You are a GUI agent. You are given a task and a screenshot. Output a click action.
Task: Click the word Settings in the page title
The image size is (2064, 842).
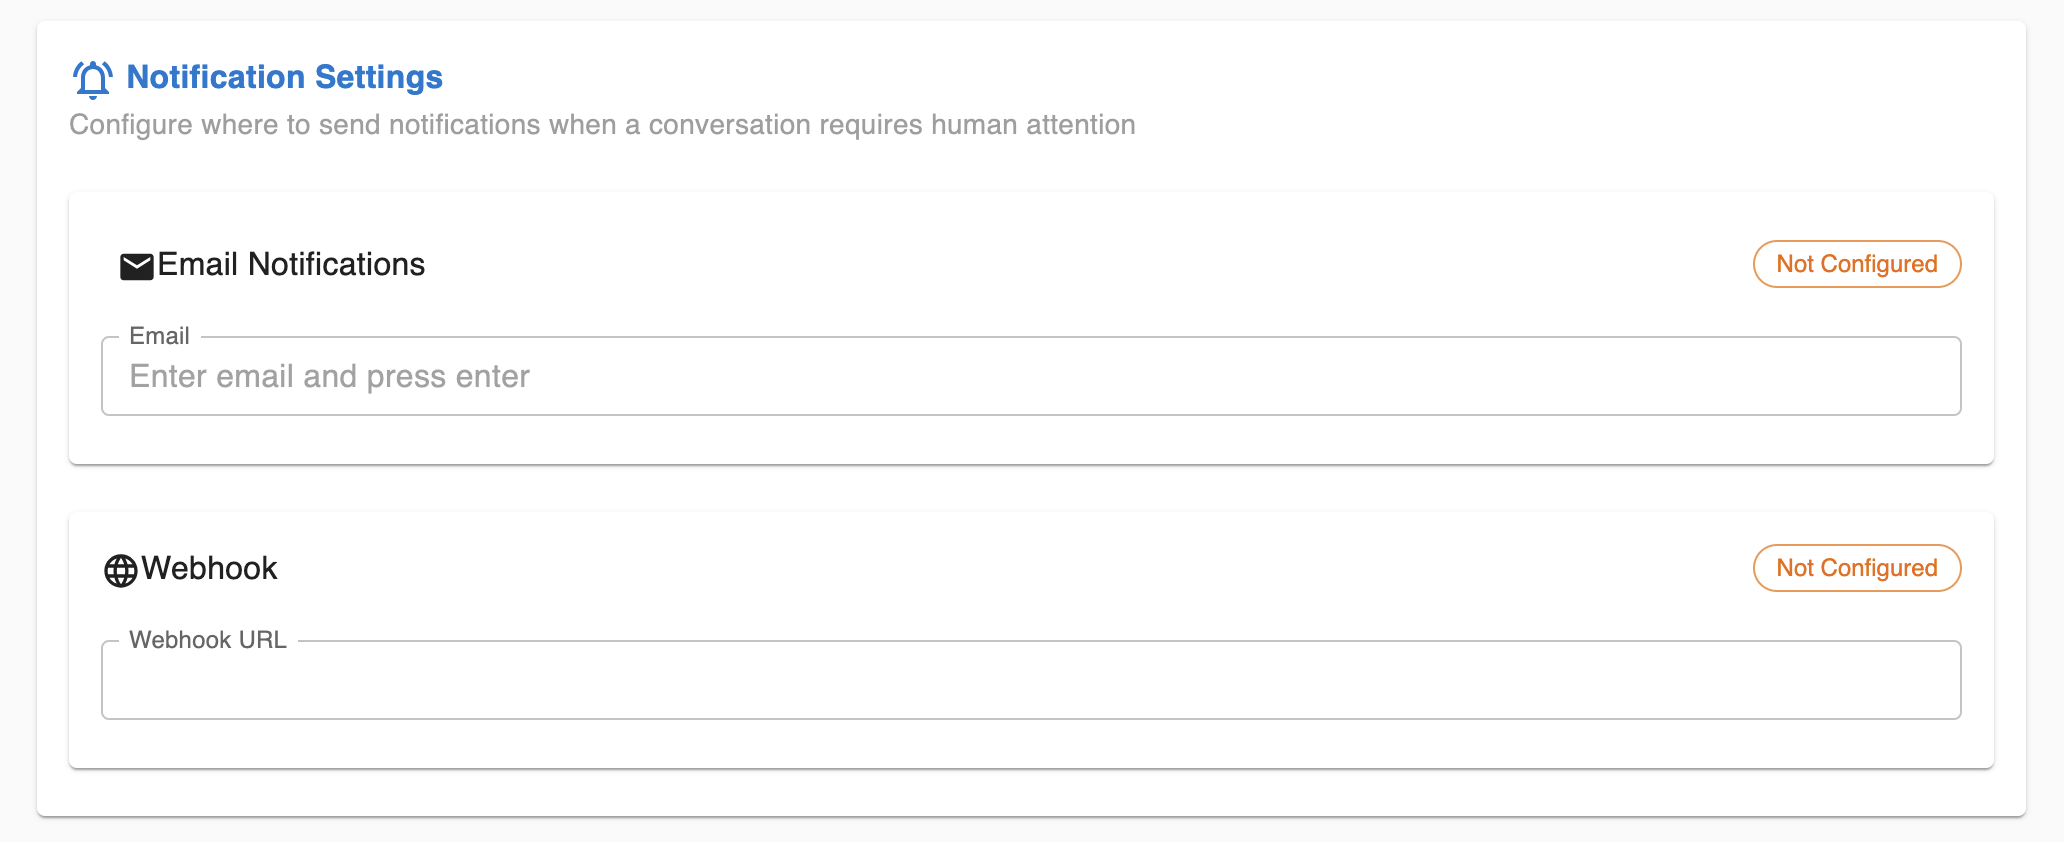379,77
